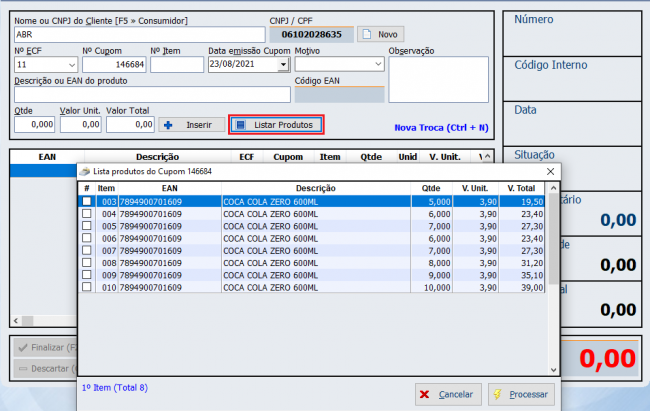
Task: Click scroll up arrow of main items grid
Action: pyautogui.click(x=488, y=157)
